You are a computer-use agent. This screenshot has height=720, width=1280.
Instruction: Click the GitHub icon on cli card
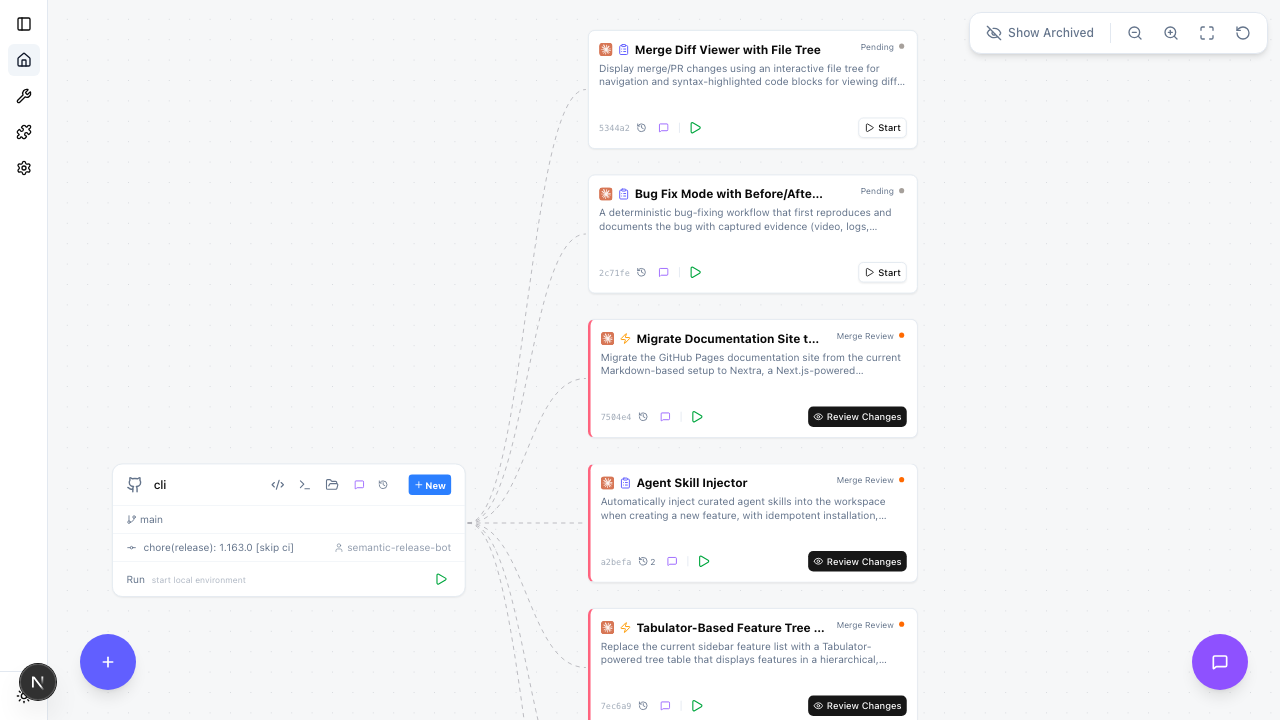pyautogui.click(x=135, y=485)
